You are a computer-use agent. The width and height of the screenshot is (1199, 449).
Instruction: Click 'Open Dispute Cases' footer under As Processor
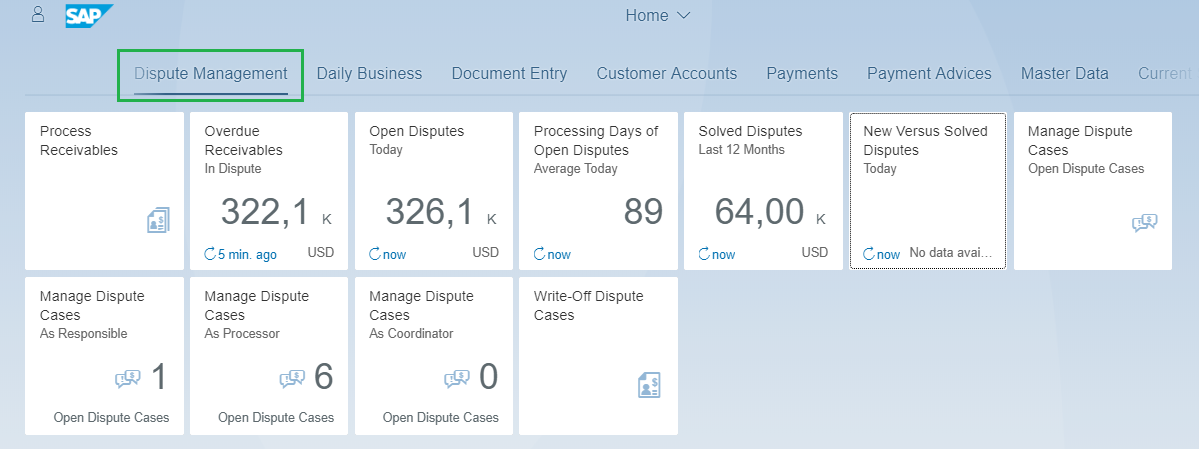[x=276, y=418]
